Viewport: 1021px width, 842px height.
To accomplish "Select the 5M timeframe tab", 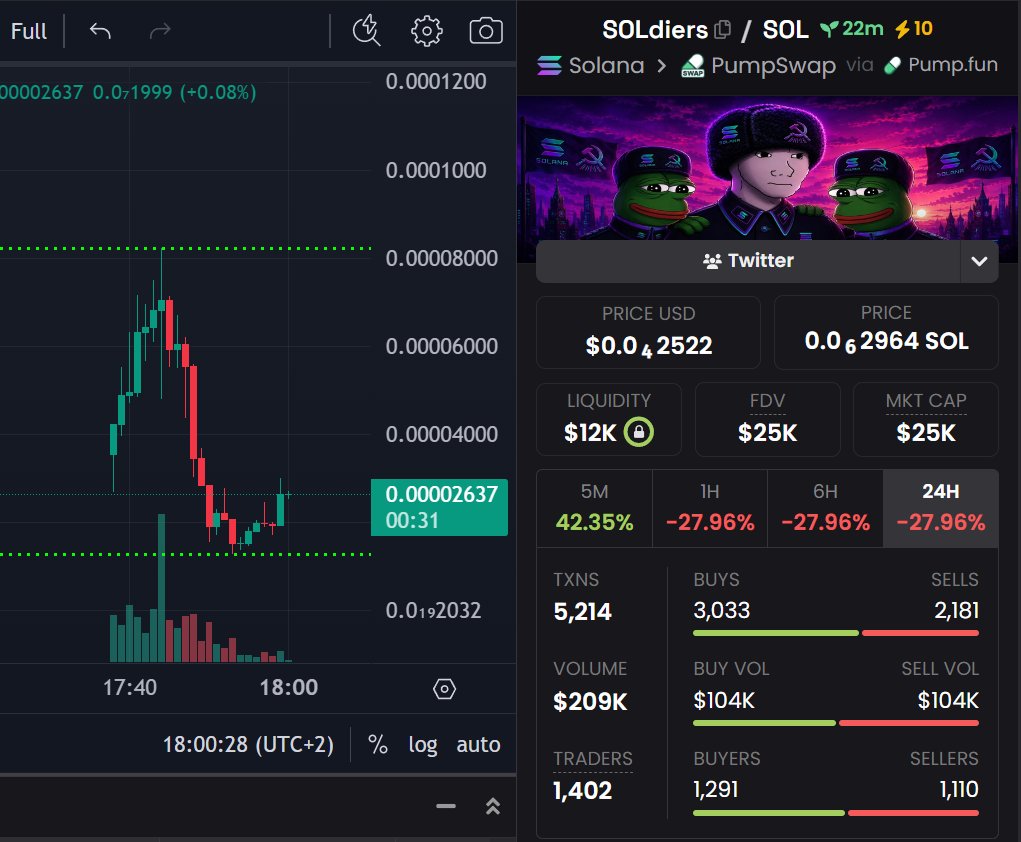I will coord(594,508).
